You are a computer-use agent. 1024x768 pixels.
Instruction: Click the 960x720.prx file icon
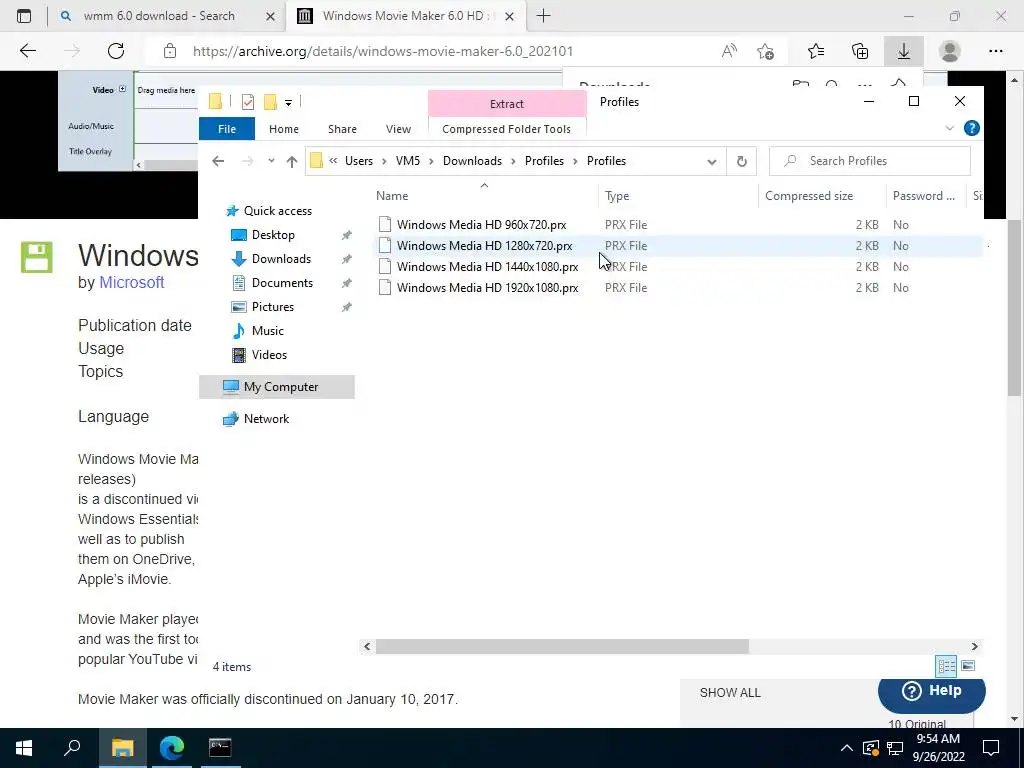point(385,225)
